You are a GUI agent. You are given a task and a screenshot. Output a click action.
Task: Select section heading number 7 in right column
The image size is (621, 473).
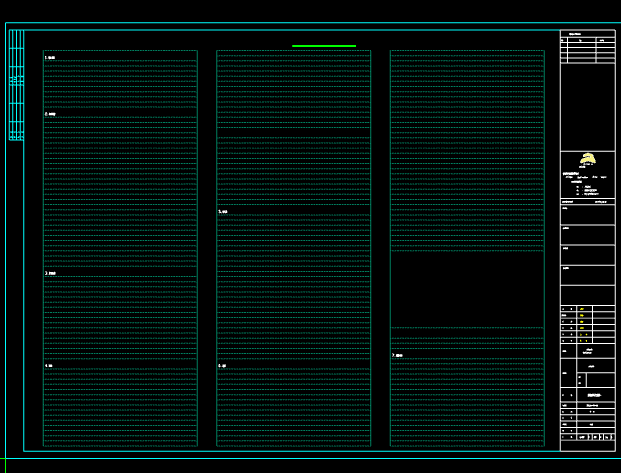(x=397, y=355)
